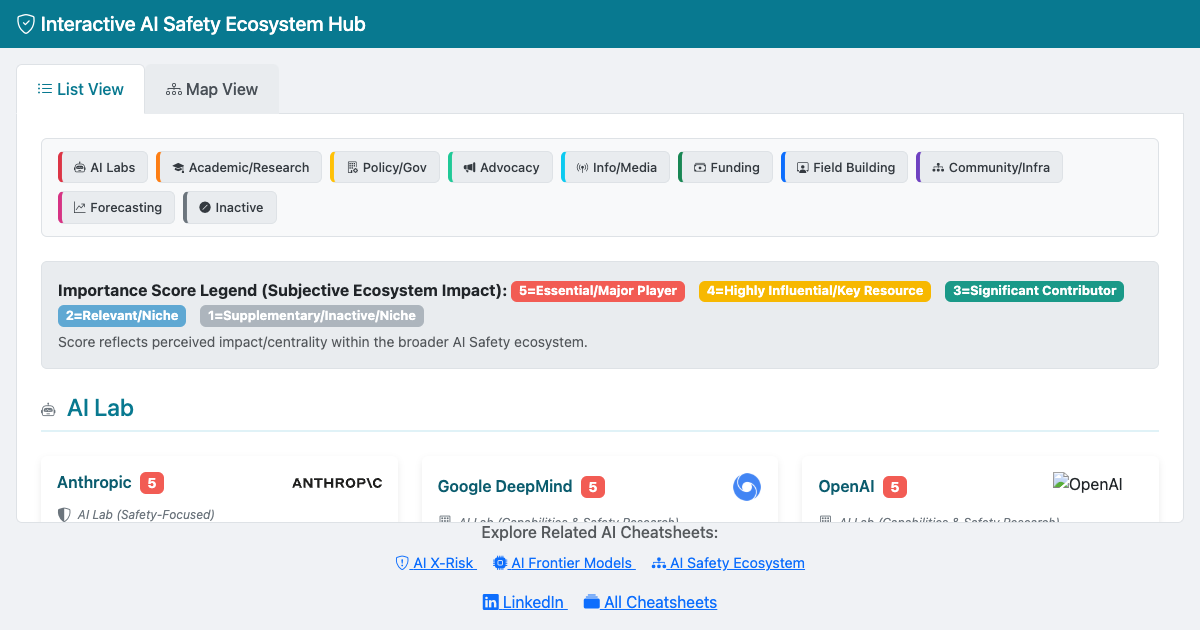Open the AI Frontier Models cheatsheet link
The width and height of the screenshot is (1200, 630).
(x=564, y=563)
